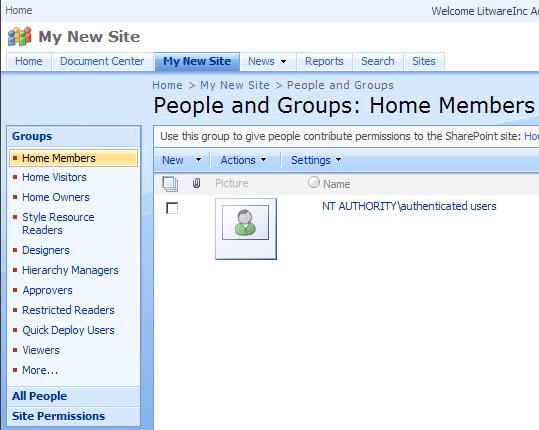Open the All People section
539x430 pixels.
(40, 396)
